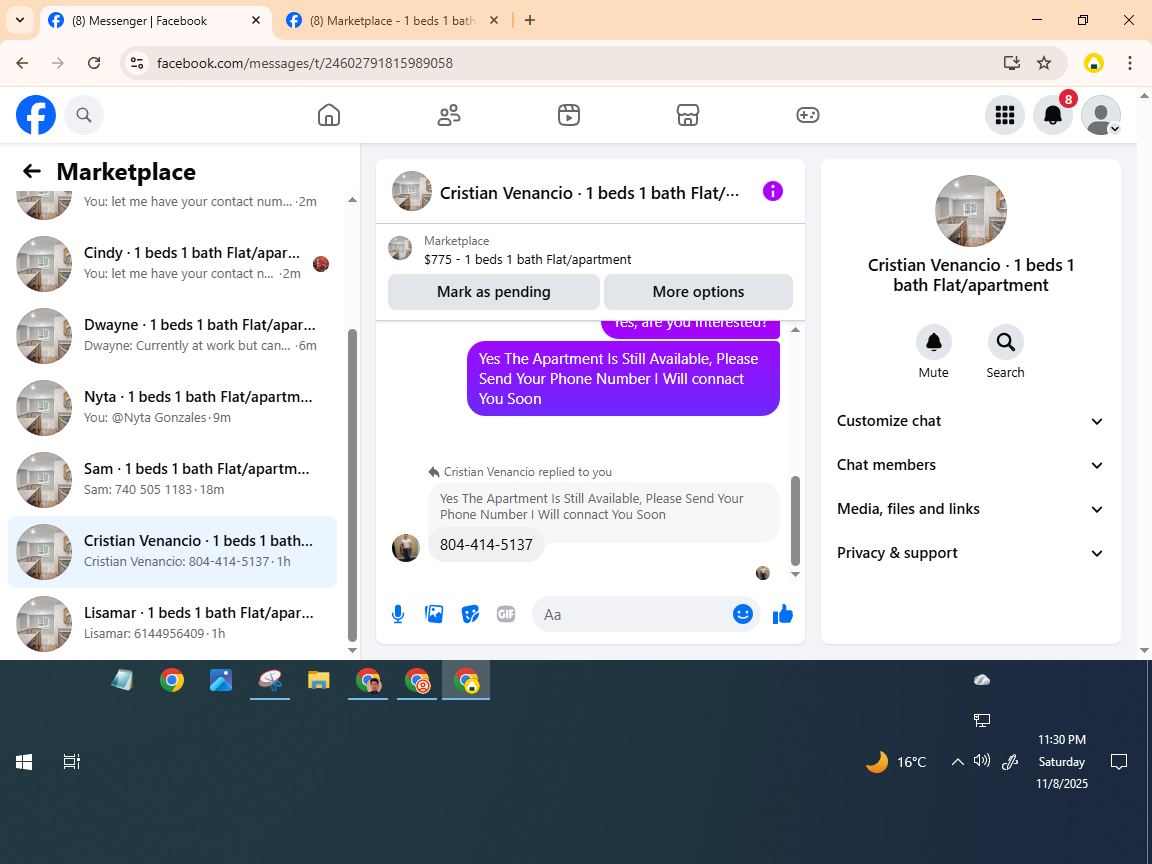Open Cindy's conversation
Image resolution: width=1152 pixels, height=864 pixels.
(173, 263)
